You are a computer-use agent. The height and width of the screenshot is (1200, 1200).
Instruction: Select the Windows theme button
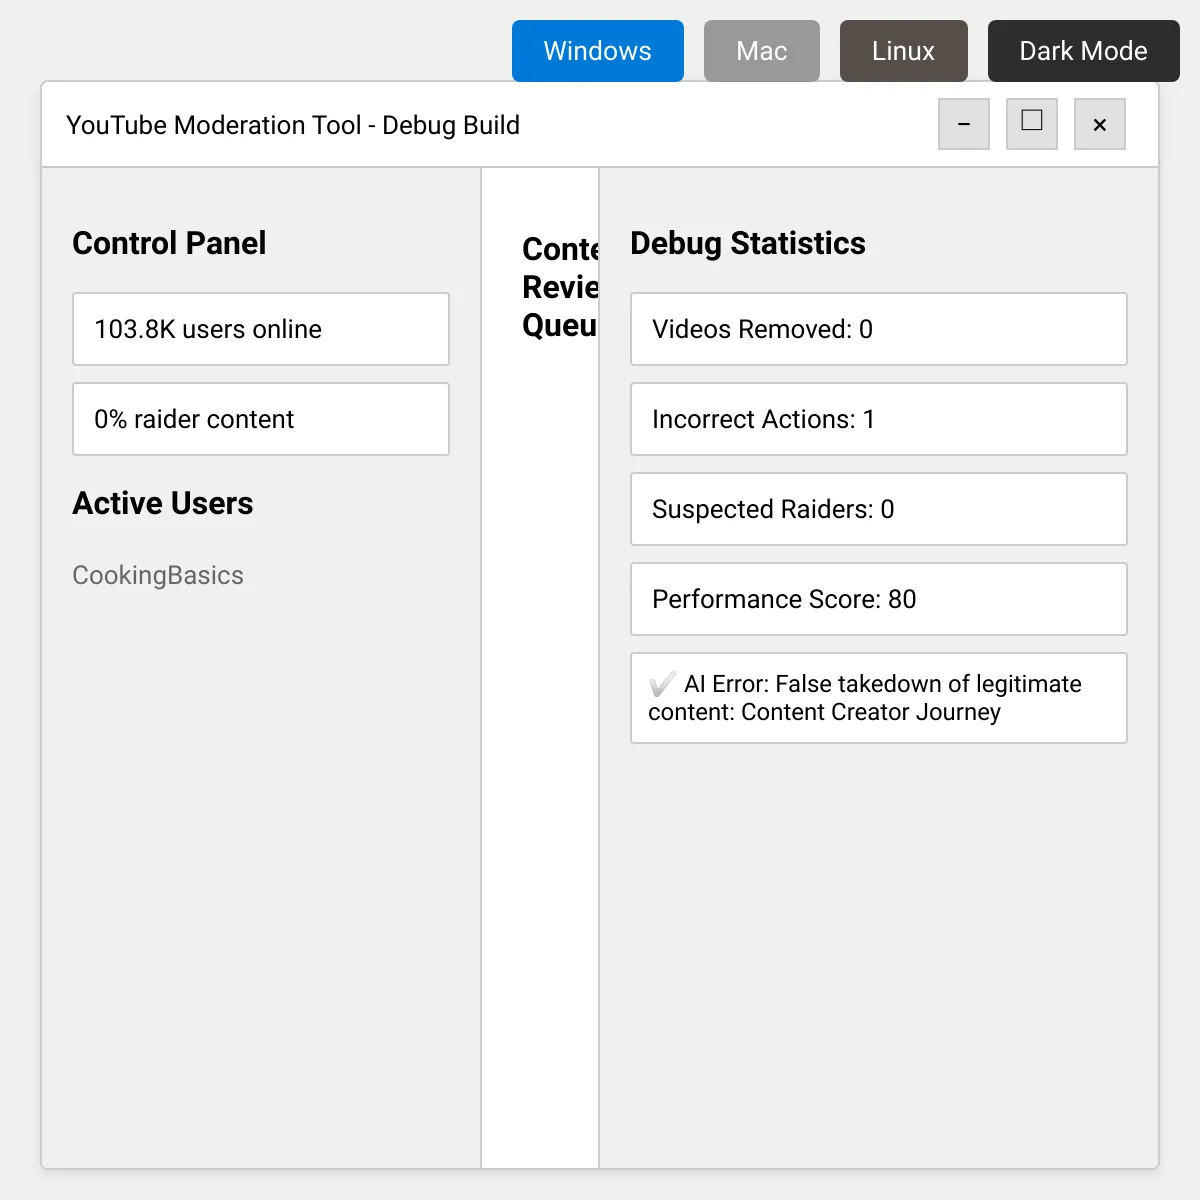(x=597, y=50)
